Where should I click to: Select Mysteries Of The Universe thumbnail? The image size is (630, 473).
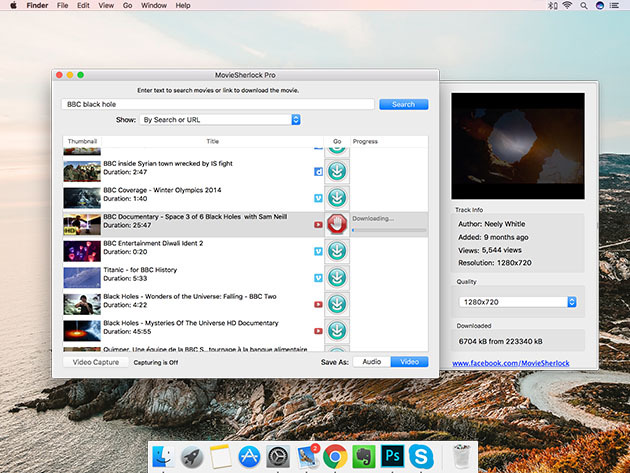[x=82, y=330]
